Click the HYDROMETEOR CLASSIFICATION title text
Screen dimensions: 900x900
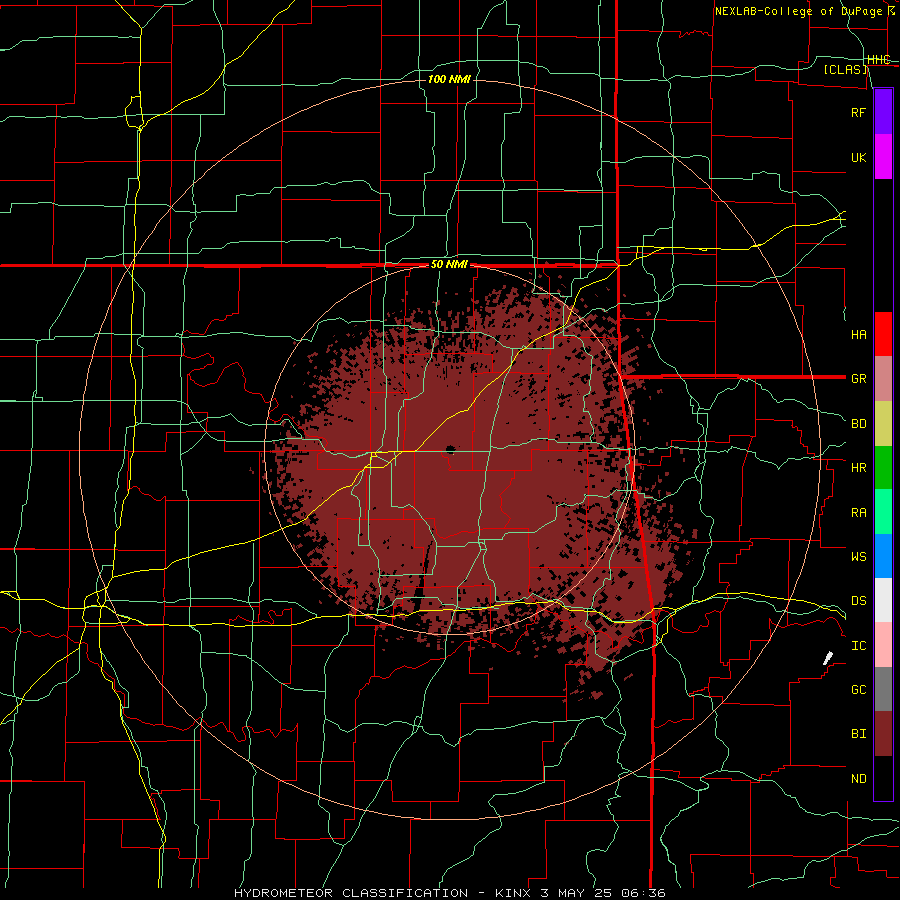[351, 893]
